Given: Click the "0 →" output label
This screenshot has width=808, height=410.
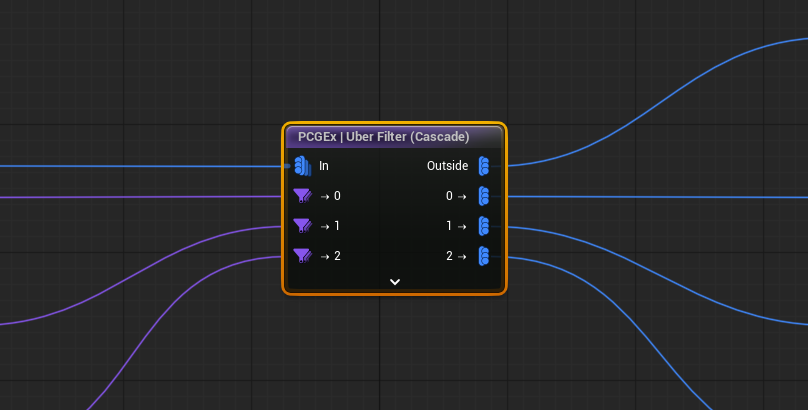Looking at the screenshot, I should 456,196.
